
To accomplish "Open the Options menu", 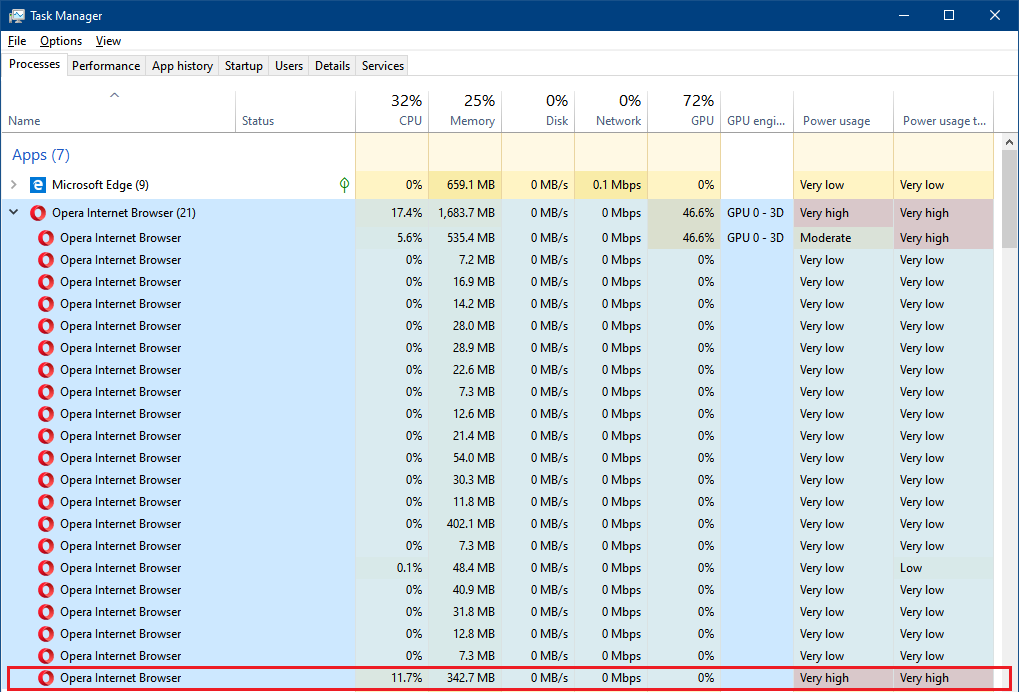I will [61, 41].
